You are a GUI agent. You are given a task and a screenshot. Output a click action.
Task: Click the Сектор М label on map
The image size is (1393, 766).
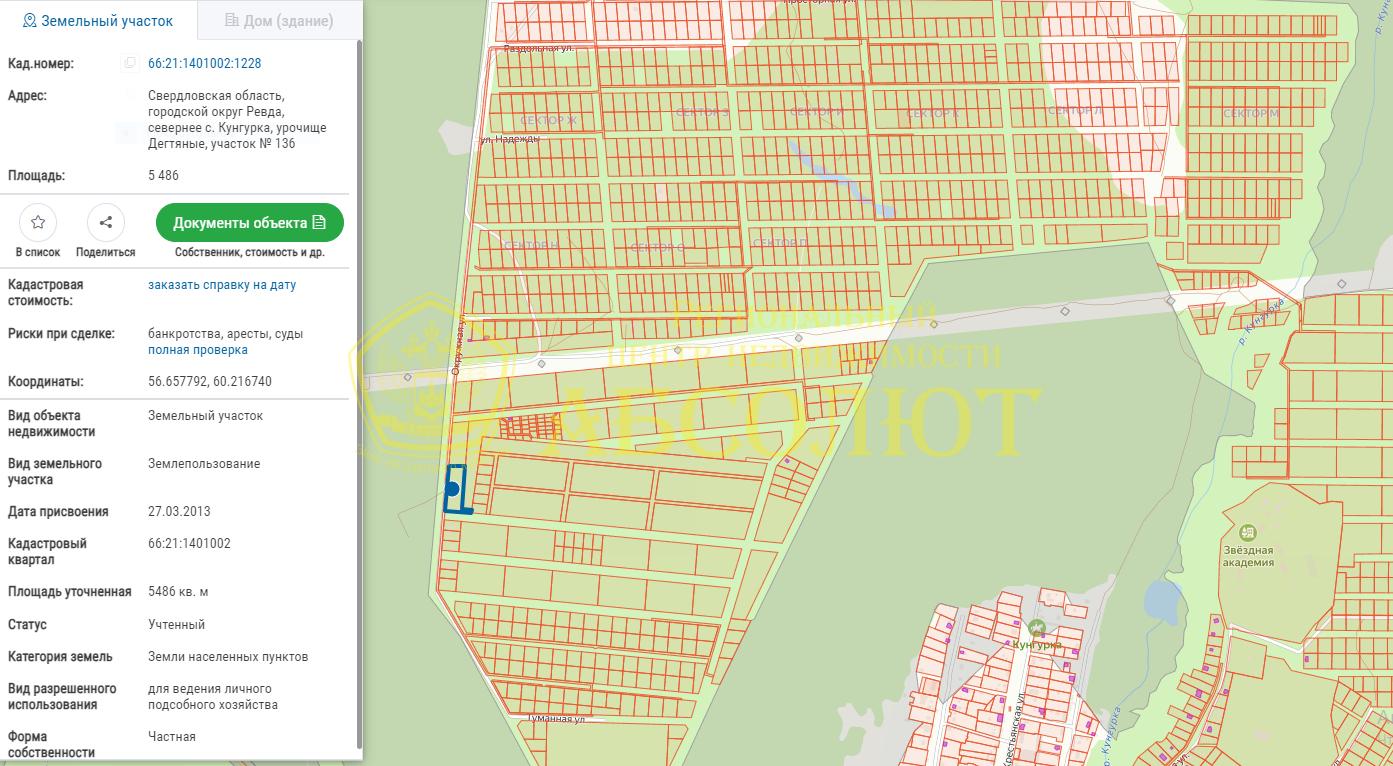point(1251,114)
